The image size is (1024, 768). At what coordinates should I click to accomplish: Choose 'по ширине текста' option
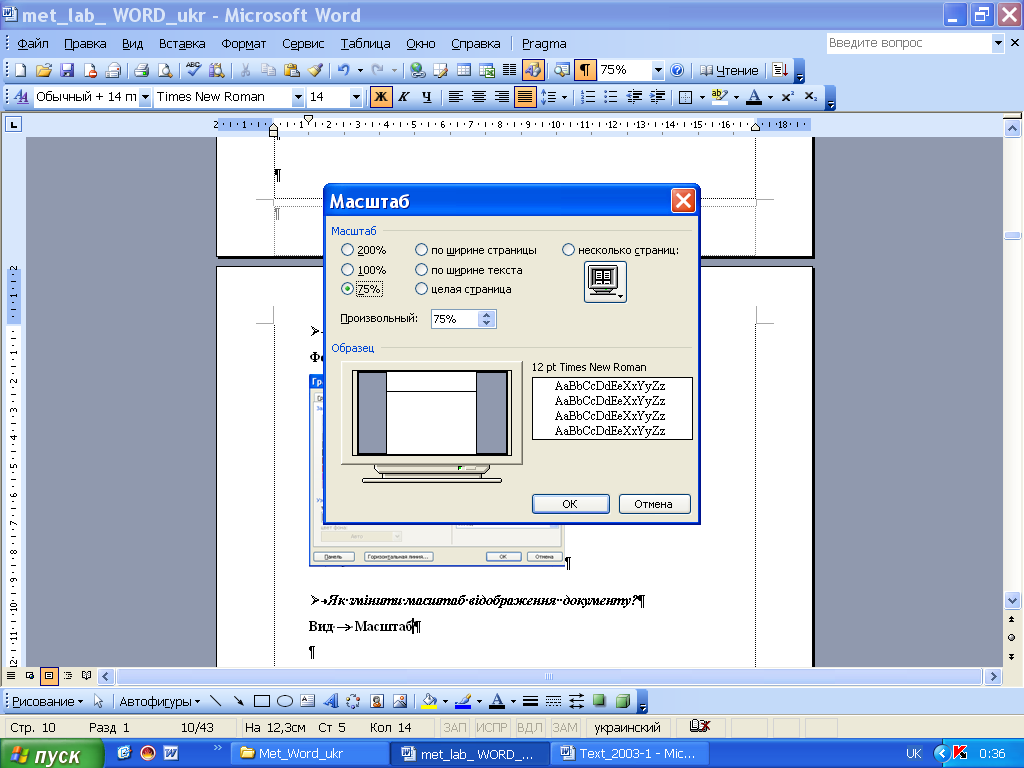[x=421, y=270]
